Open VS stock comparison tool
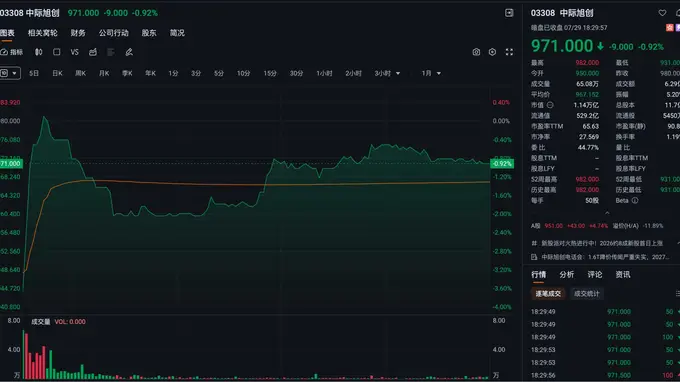The height and width of the screenshot is (382, 680). pyautogui.click(x=75, y=52)
